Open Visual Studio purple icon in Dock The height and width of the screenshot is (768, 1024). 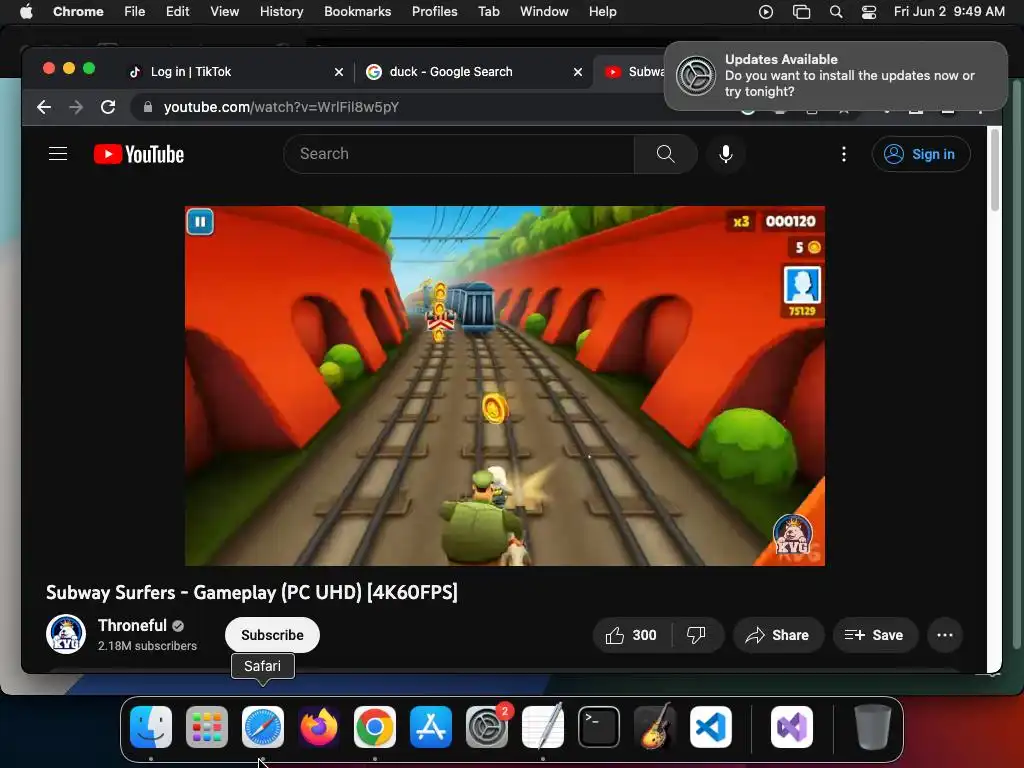(x=792, y=727)
